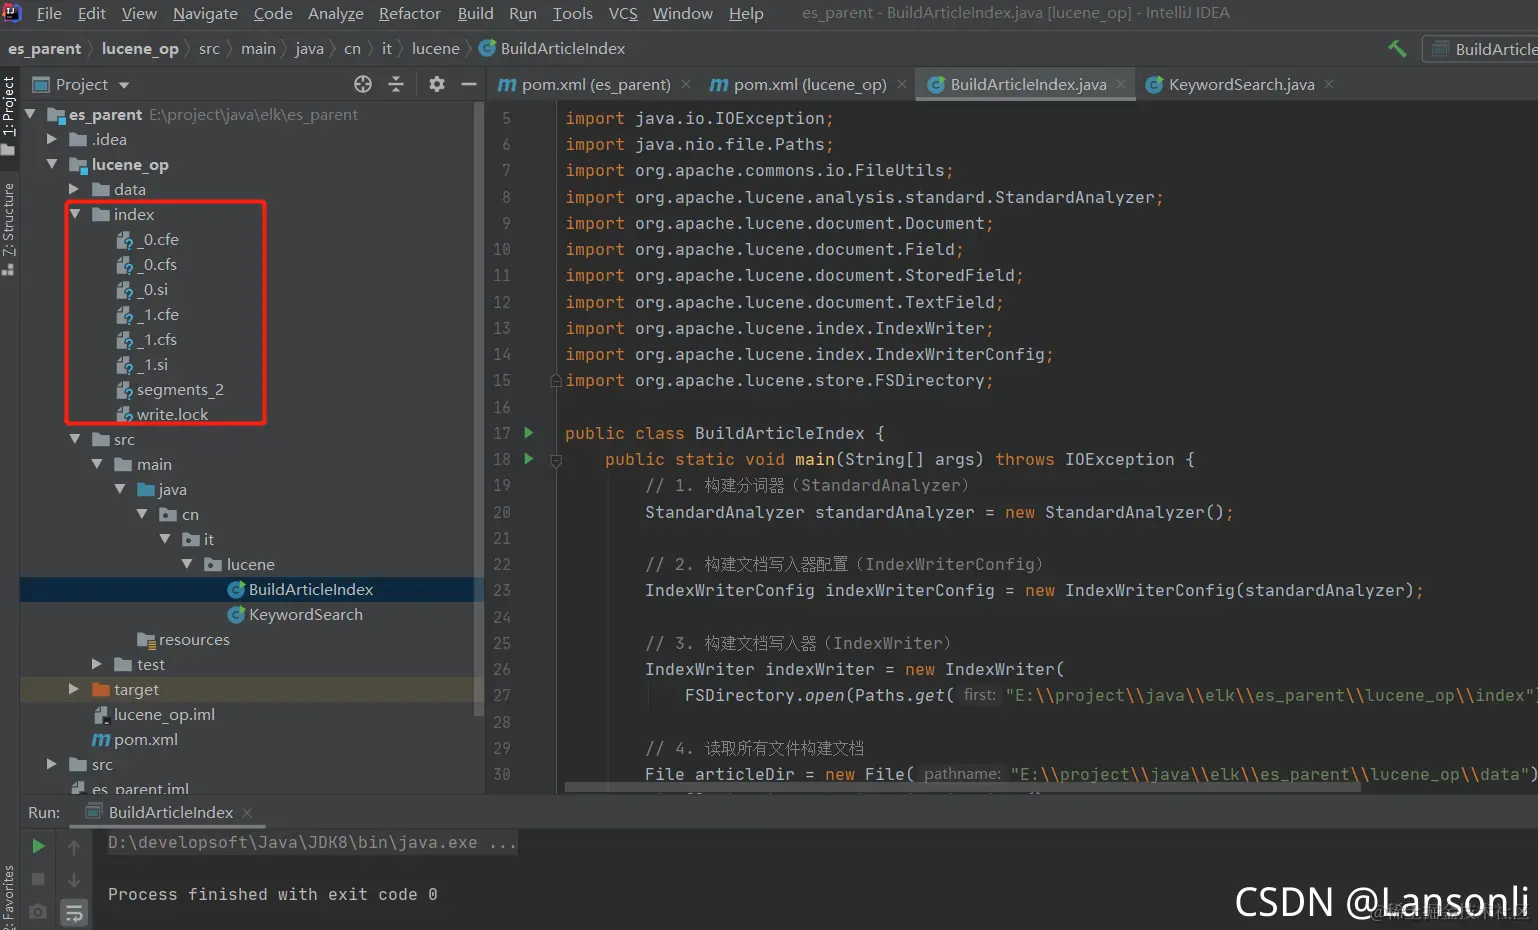Expand the target folder
The height and width of the screenshot is (930, 1538).
[74, 689]
